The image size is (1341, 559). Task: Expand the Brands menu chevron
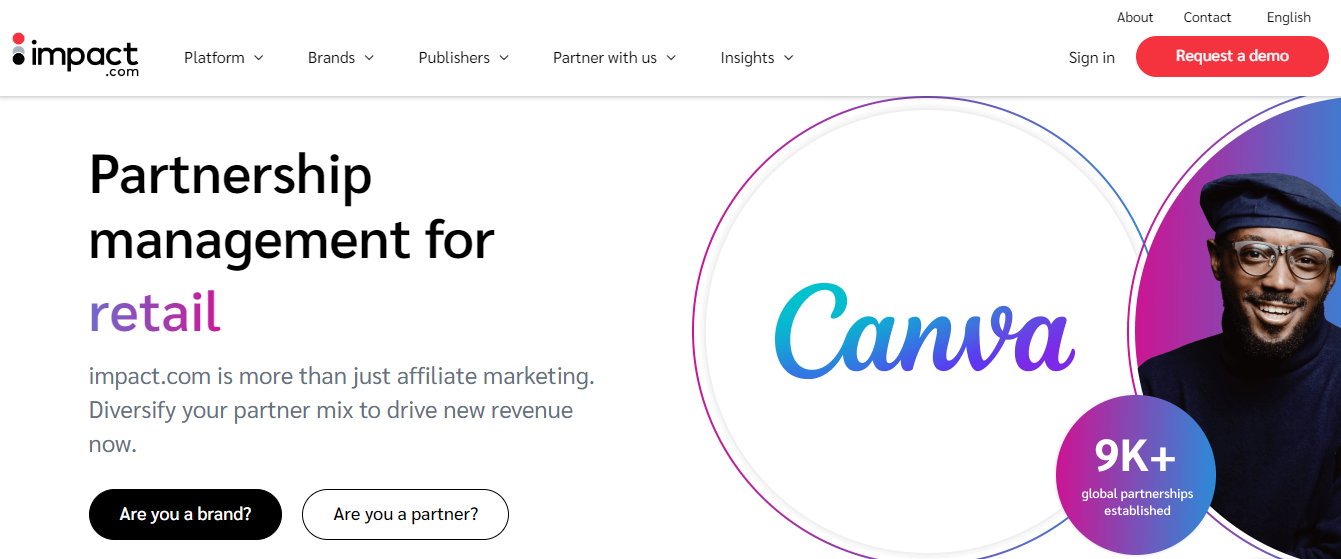tap(369, 58)
